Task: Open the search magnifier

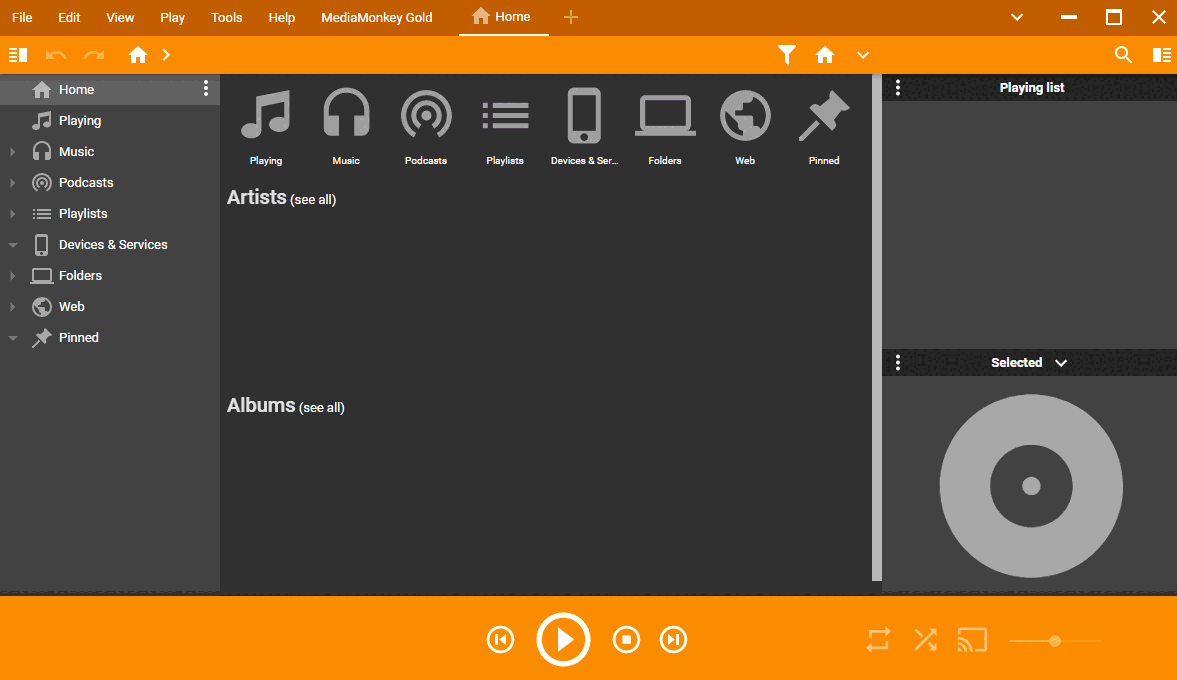Action: [1123, 55]
